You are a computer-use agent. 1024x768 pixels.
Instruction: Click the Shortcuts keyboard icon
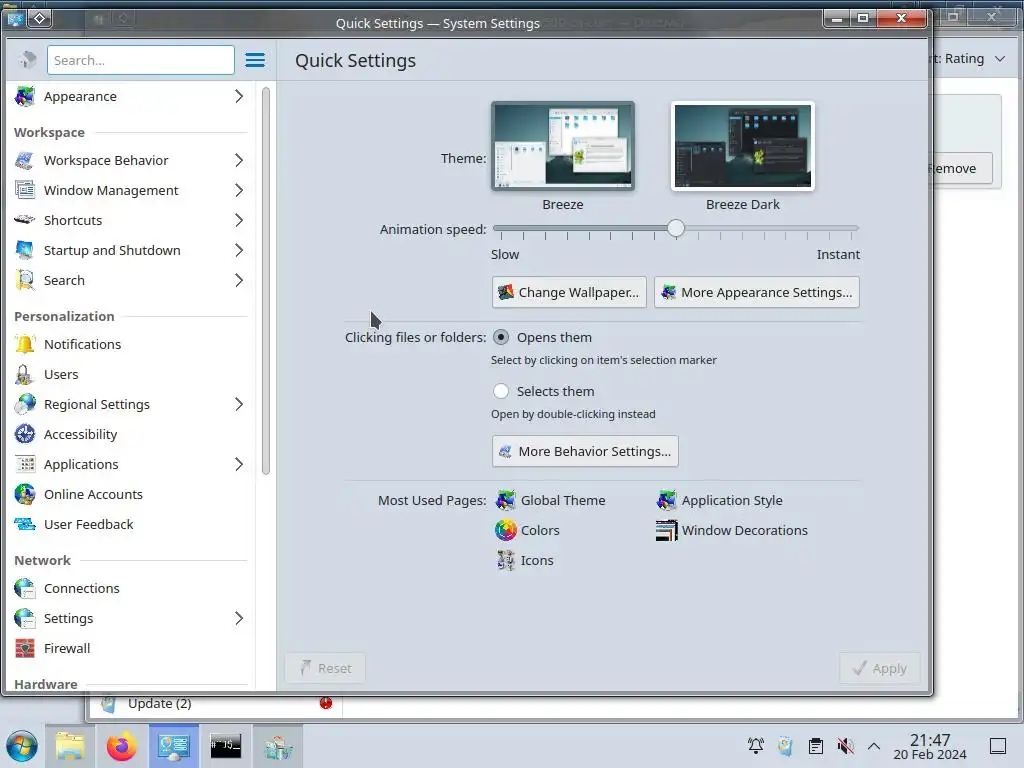point(25,220)
